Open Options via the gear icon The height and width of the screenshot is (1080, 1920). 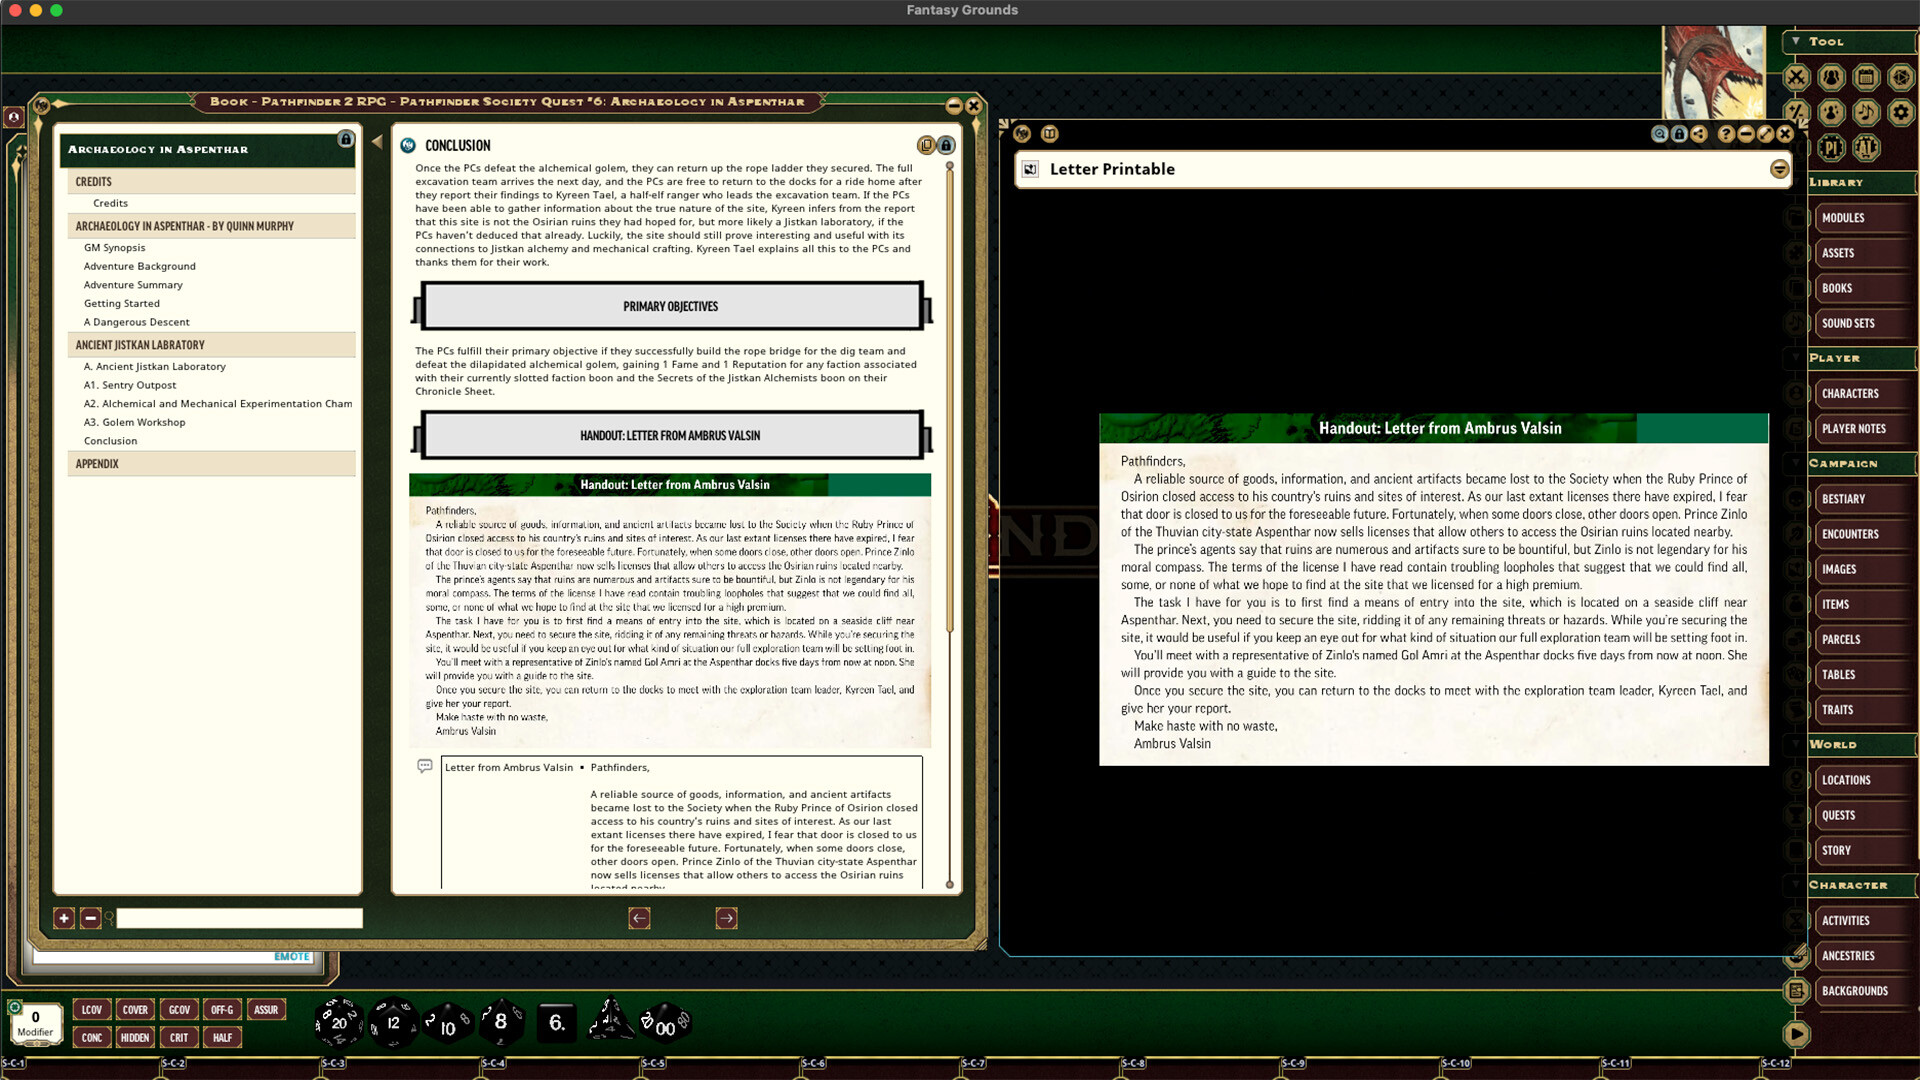1901,112
